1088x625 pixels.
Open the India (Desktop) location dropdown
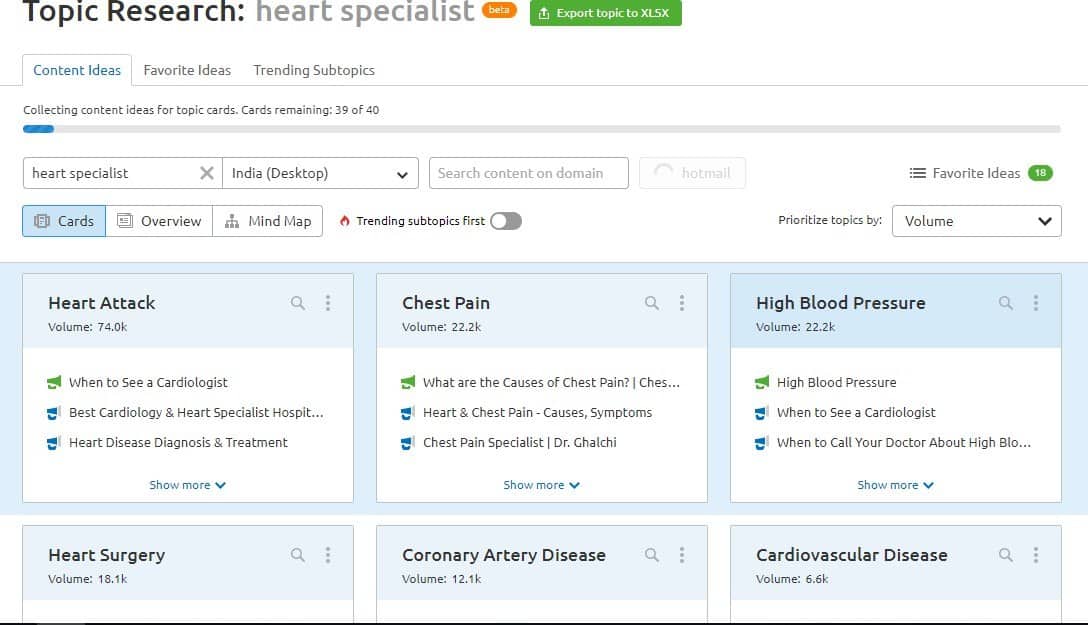[x=320, y=173]
